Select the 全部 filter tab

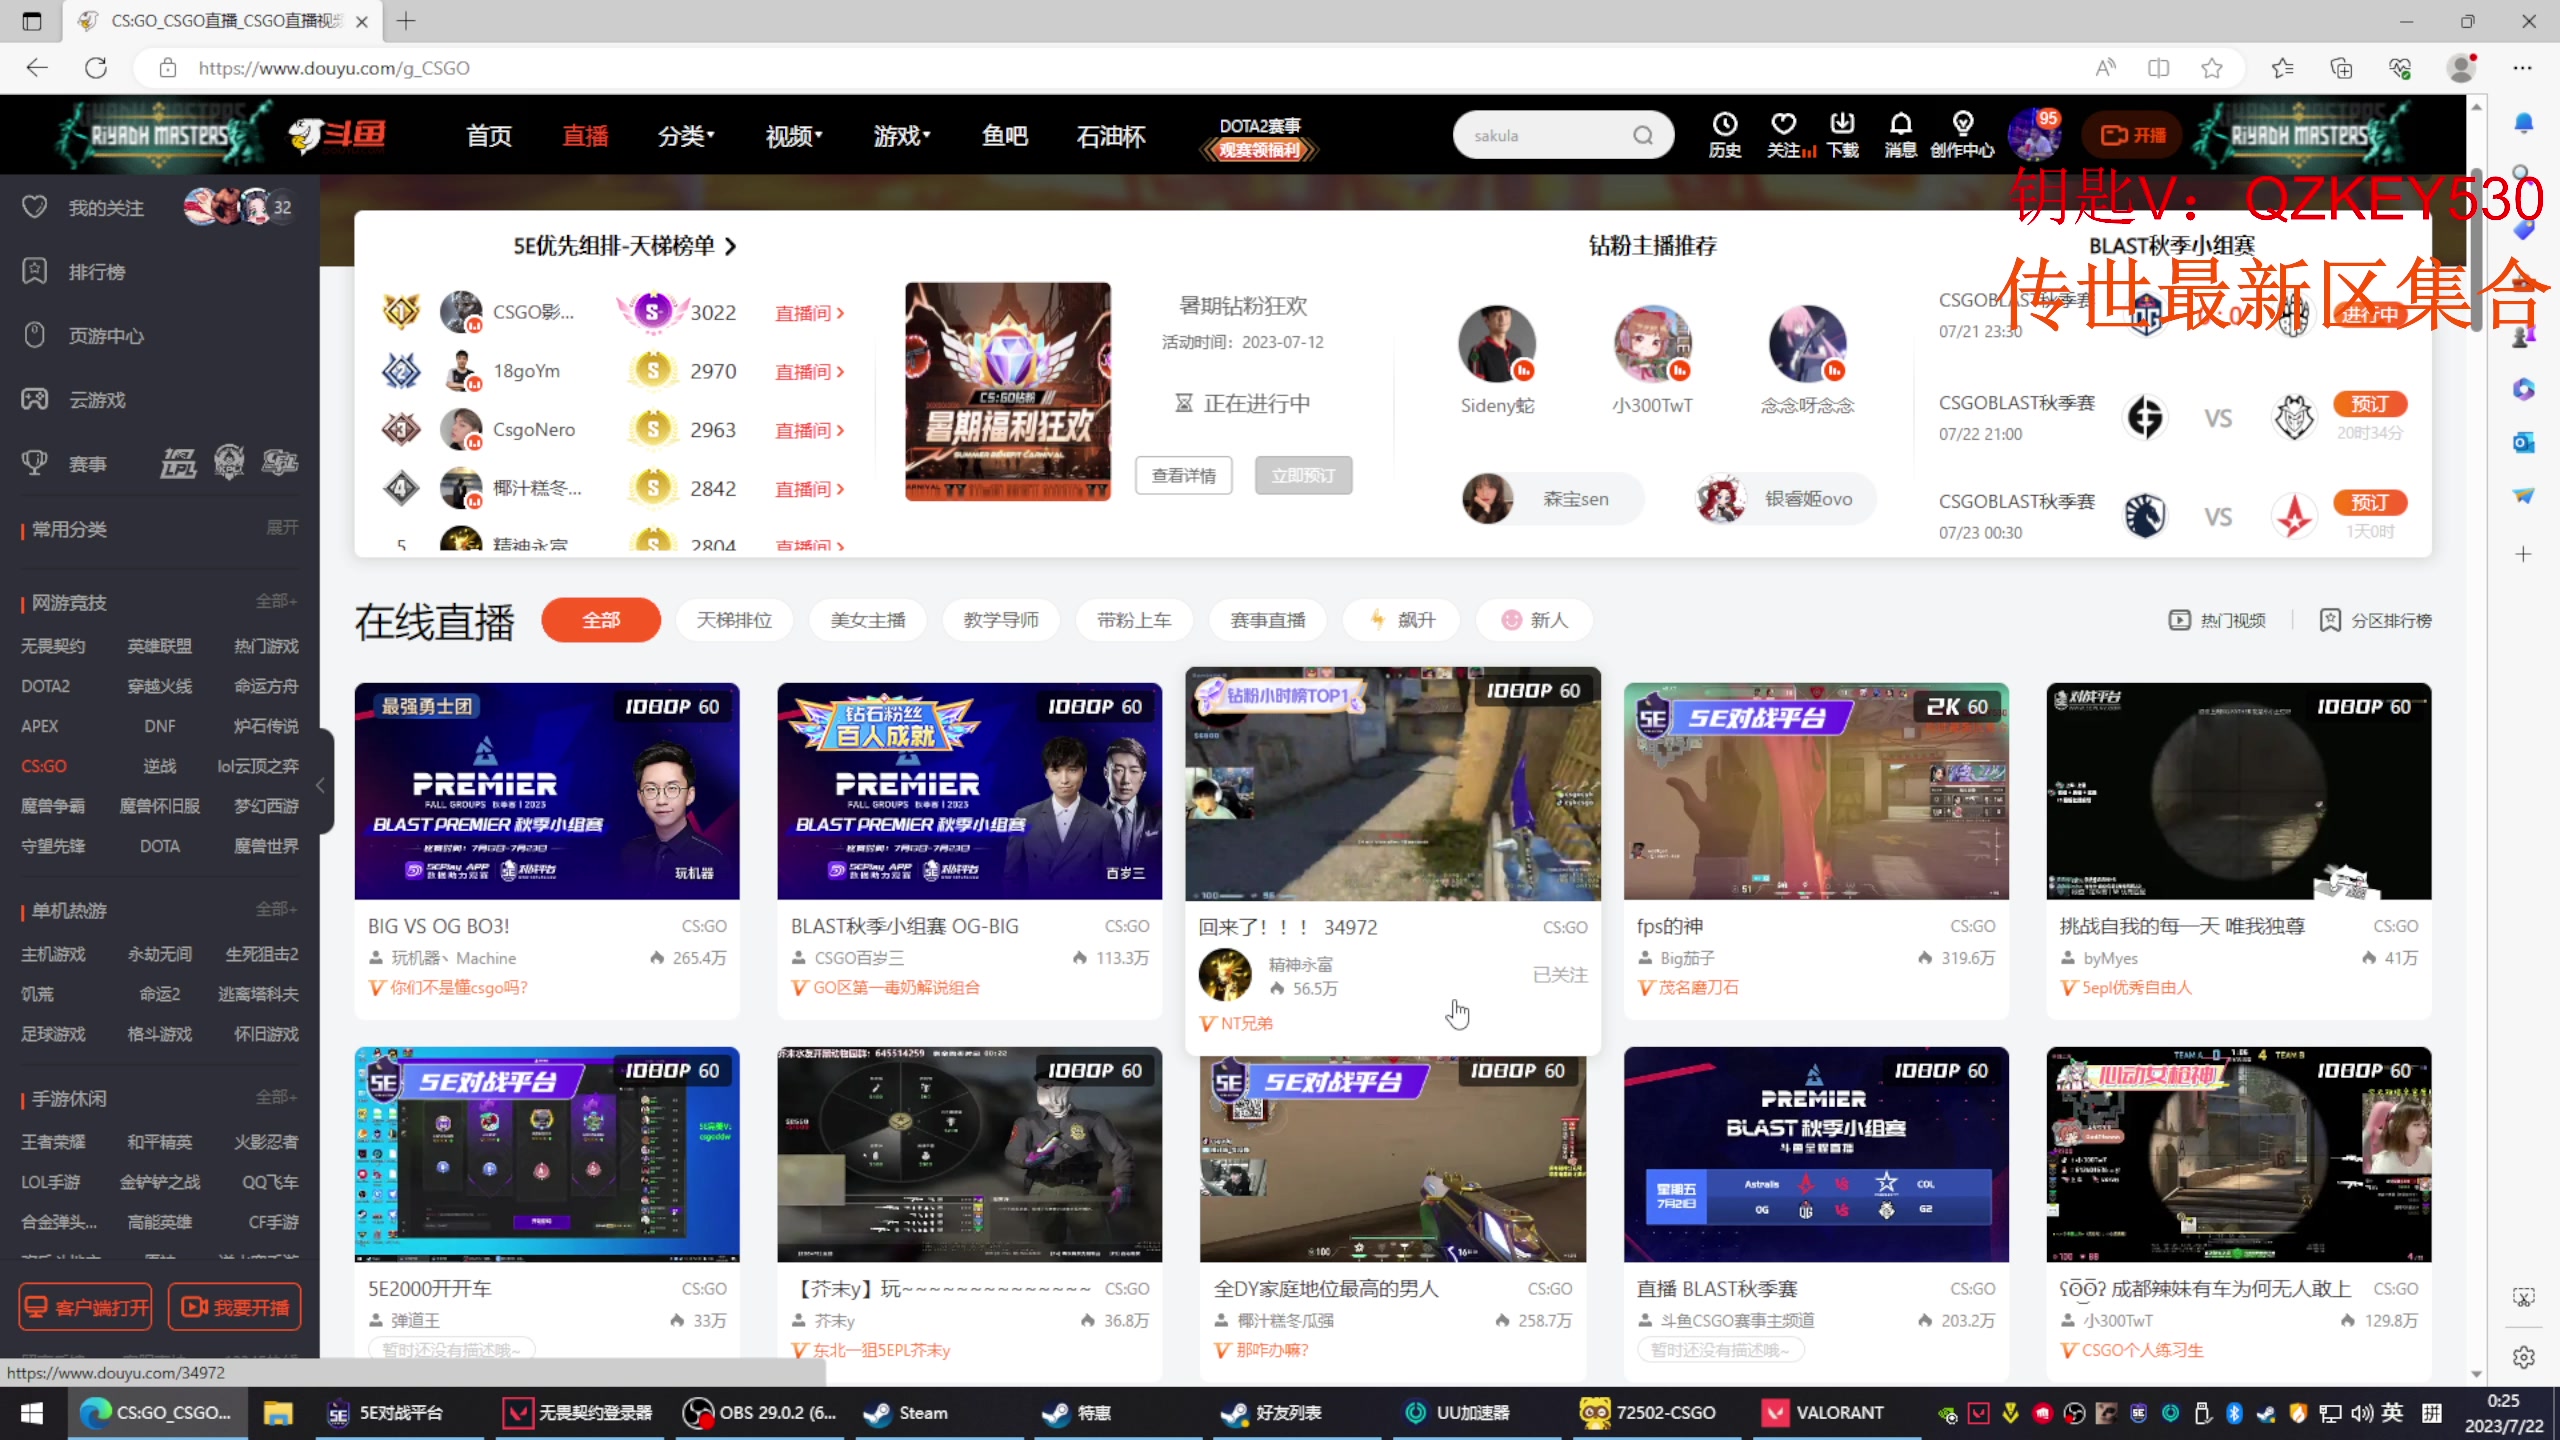[601, 620]
